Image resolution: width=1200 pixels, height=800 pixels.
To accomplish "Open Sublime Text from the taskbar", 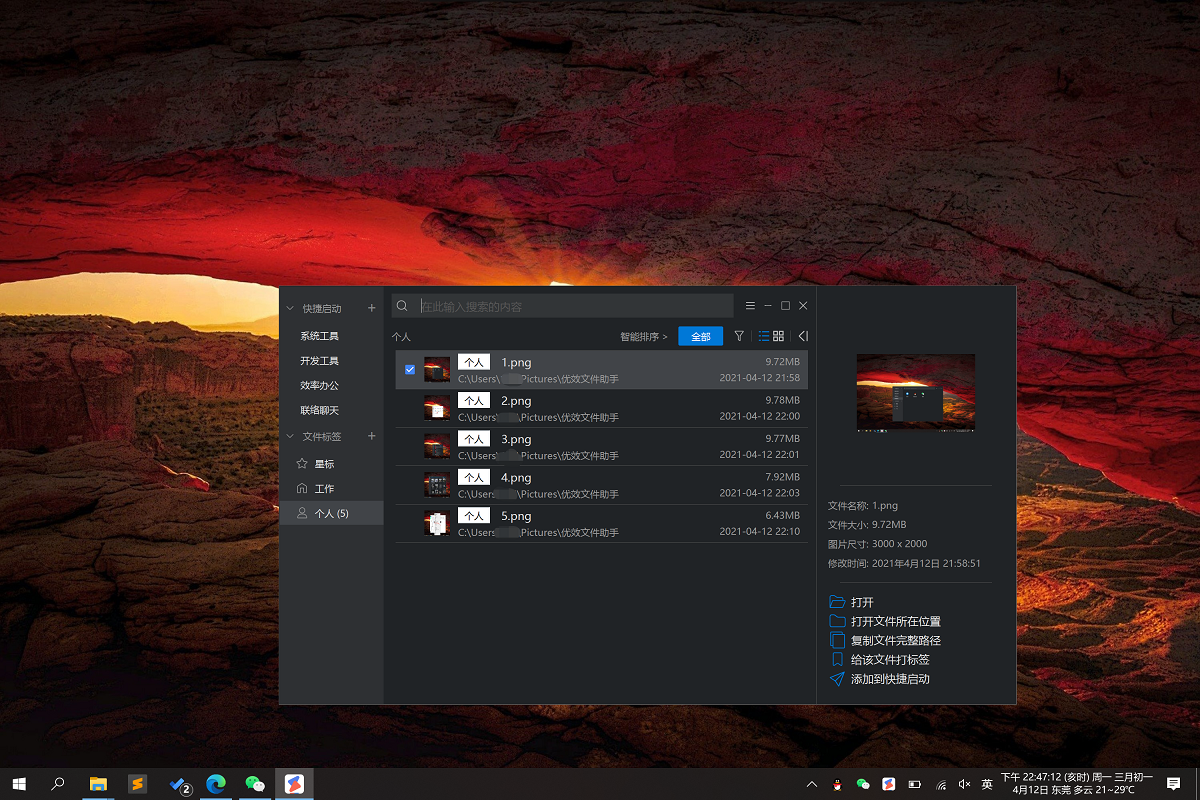I will (x=138, y=784).
